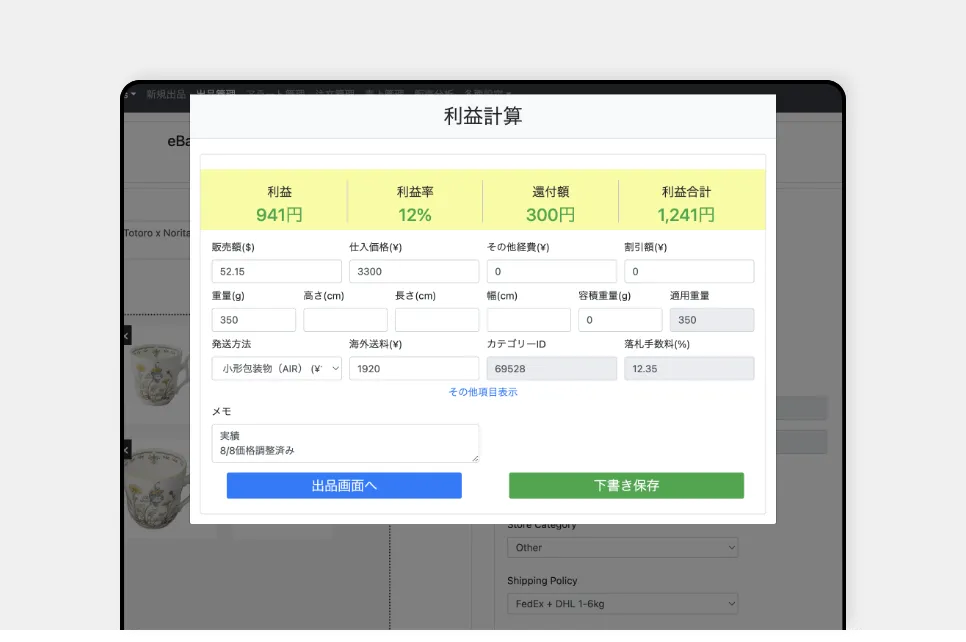Click the 重量(g) input box
The image size is (966, 642).
(x=253, y=320)
